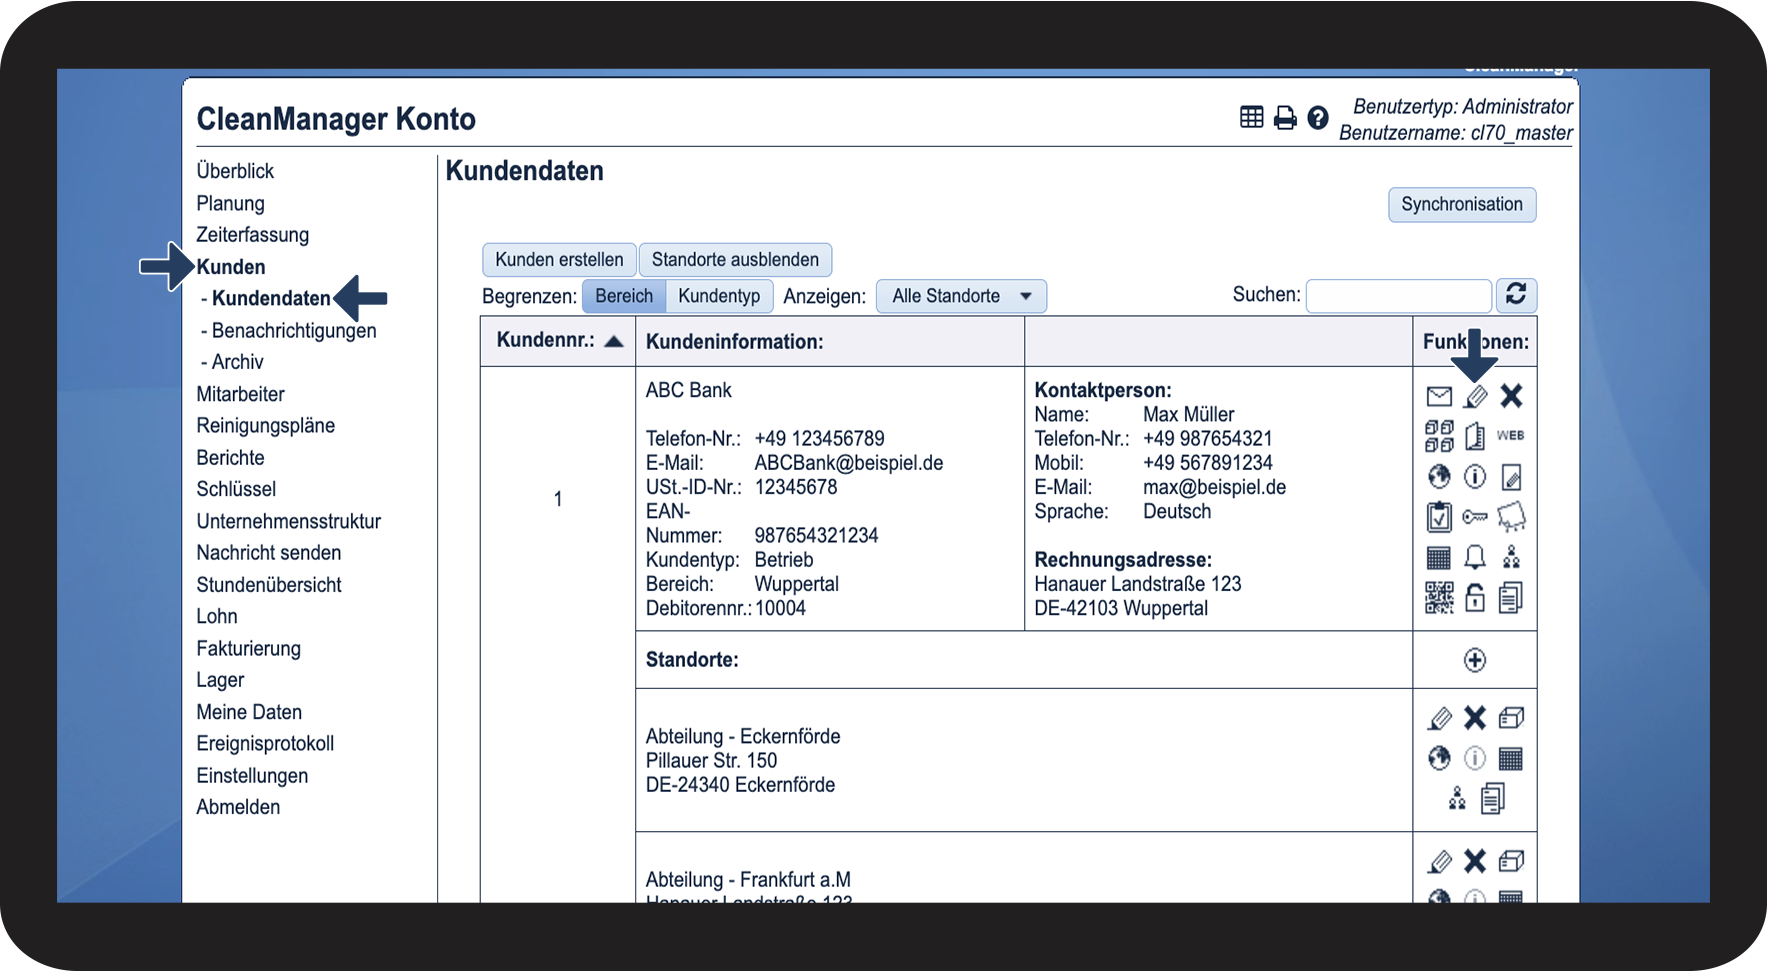Click the Kunden erstellen button
The image size is (1767, 971).
pos(558,260)
